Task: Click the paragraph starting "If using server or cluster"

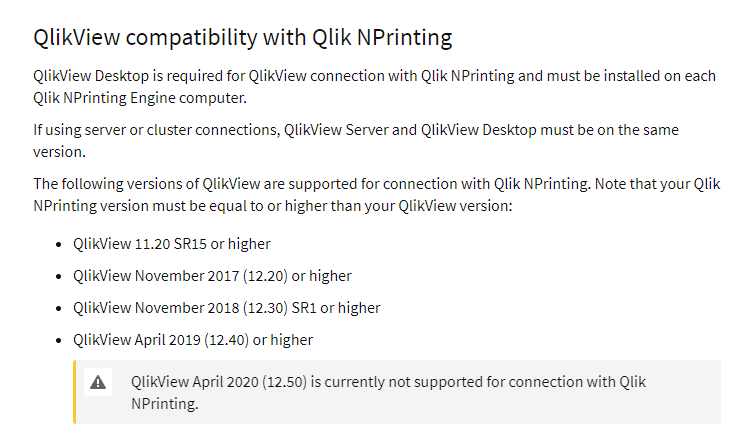Action: [363, 141]
